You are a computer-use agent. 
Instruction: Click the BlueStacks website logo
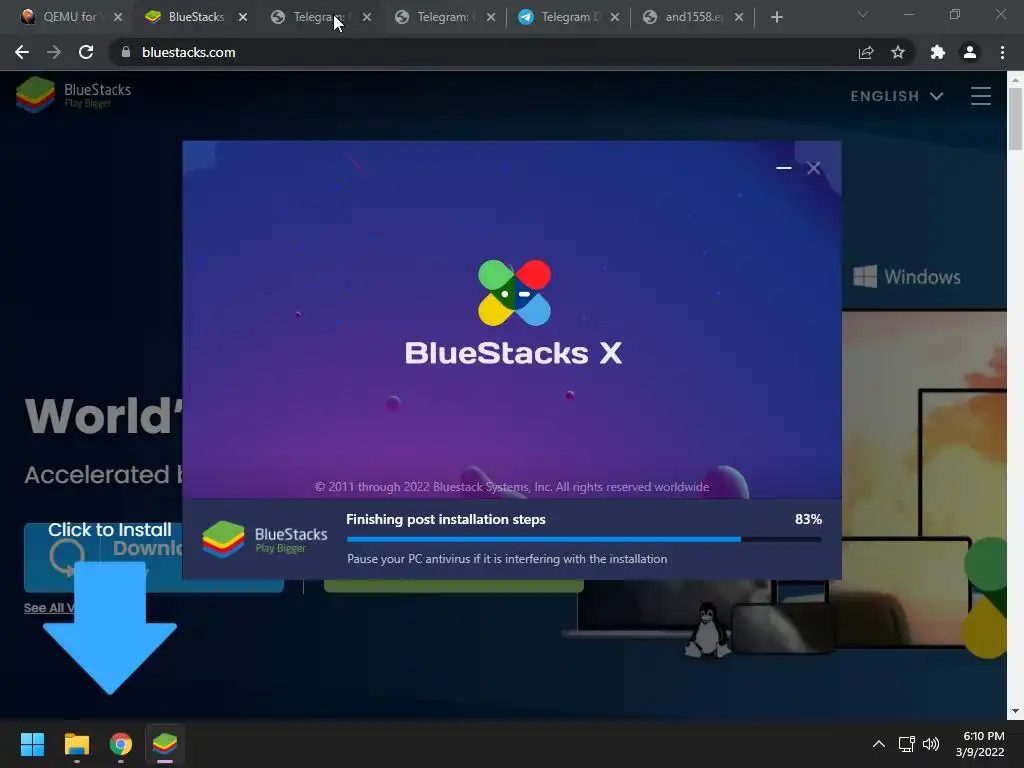click(73, 95)
